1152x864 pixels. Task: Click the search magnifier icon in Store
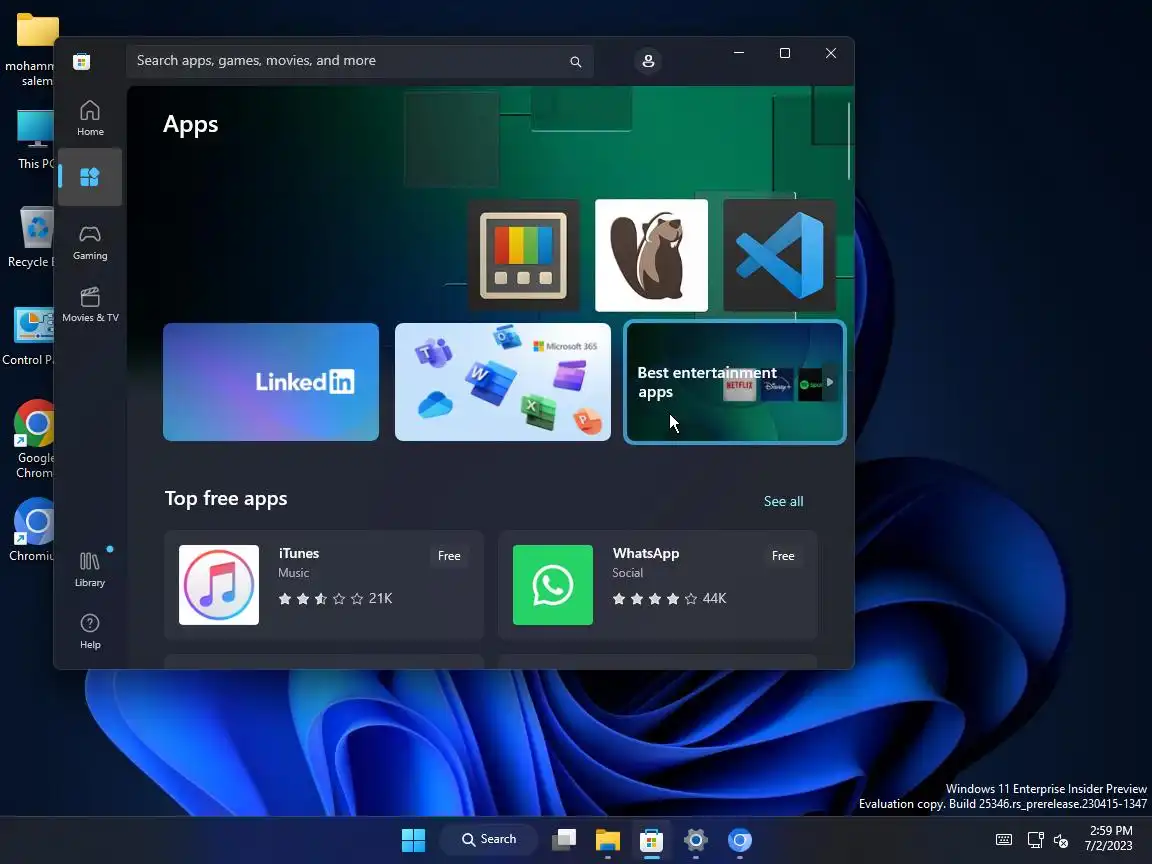pyautogui.click(x=575, y=62)
